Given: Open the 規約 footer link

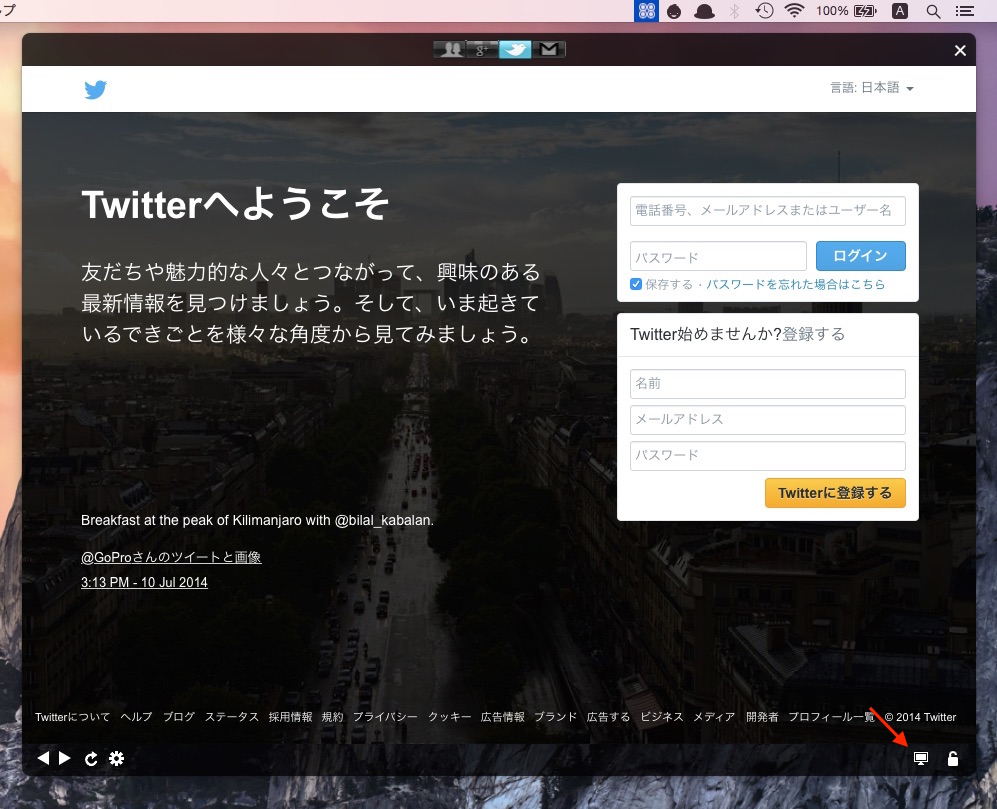Looking at the screenshot, I should tap(333, 717).
